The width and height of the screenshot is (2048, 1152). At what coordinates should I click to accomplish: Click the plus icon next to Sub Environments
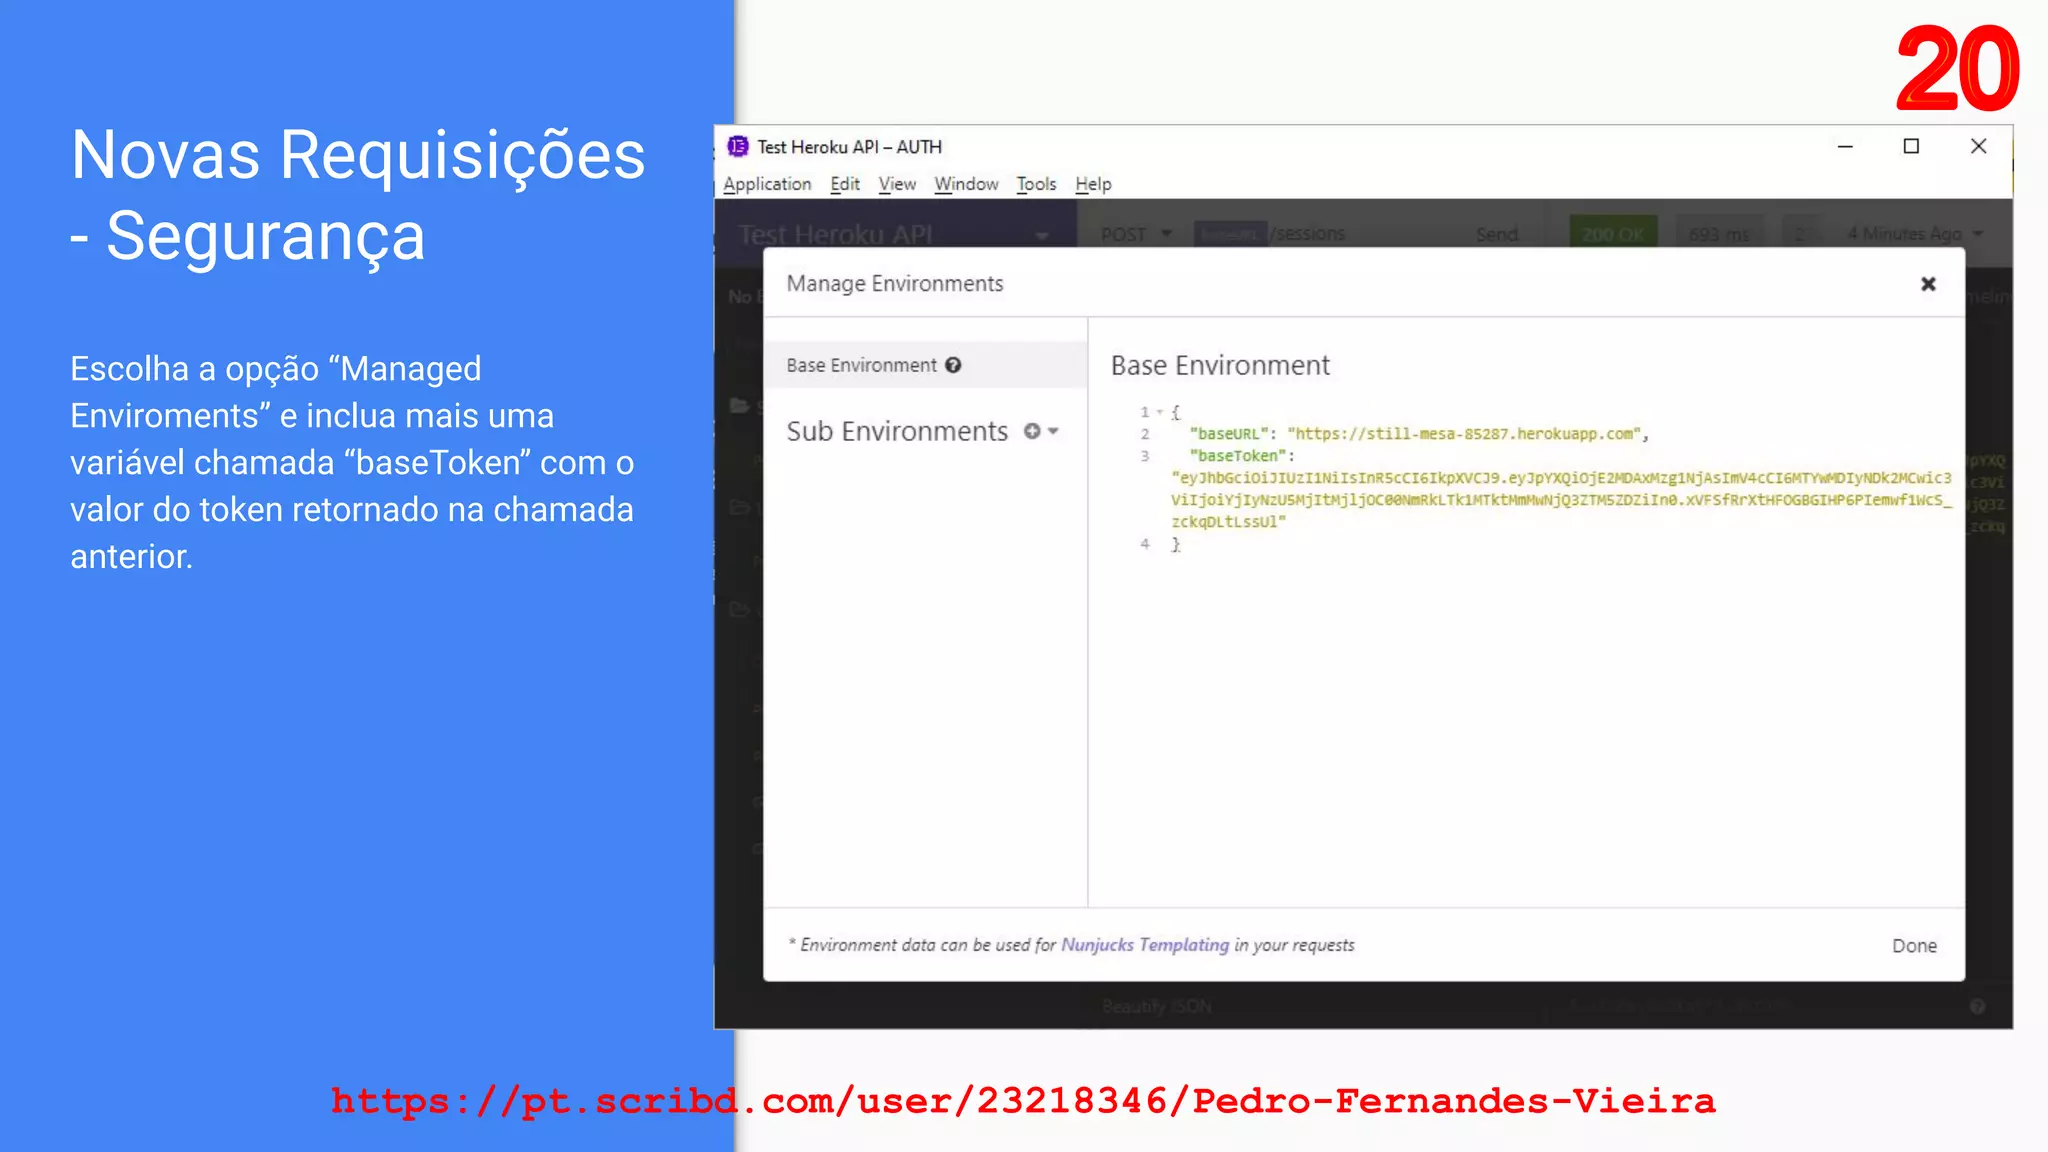coord(1032,431)
